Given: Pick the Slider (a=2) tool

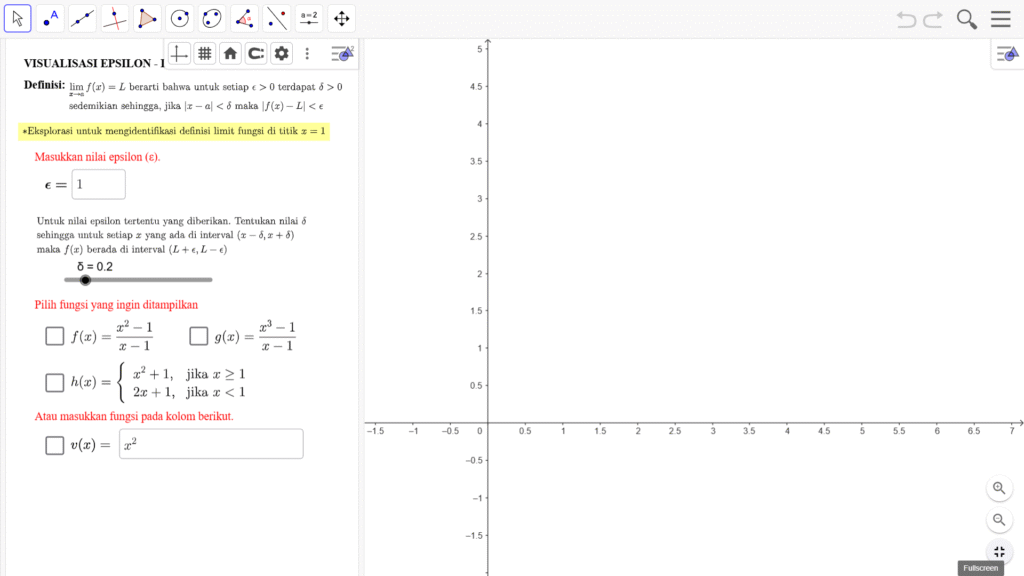Looking at the screenshot, I should tap(309, 18).
